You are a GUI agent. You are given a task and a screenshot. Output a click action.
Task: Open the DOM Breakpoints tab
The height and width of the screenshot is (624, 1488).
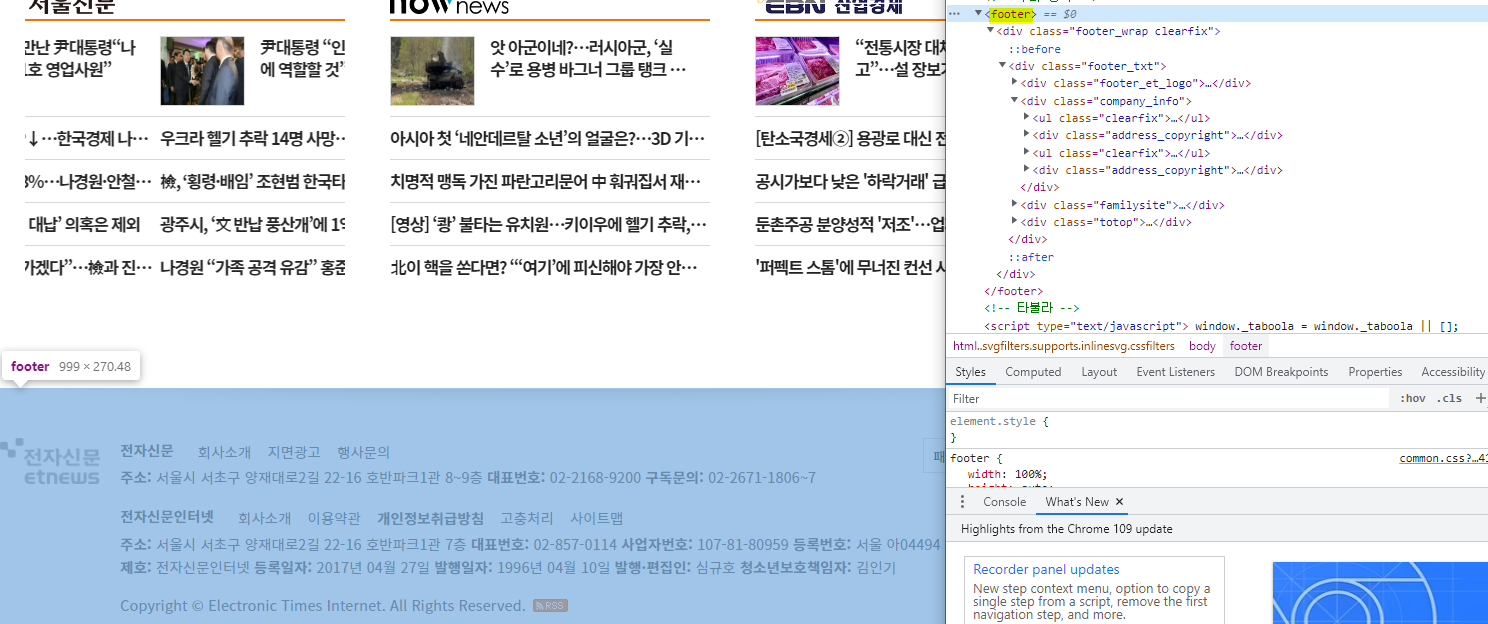click(1281, 372)
